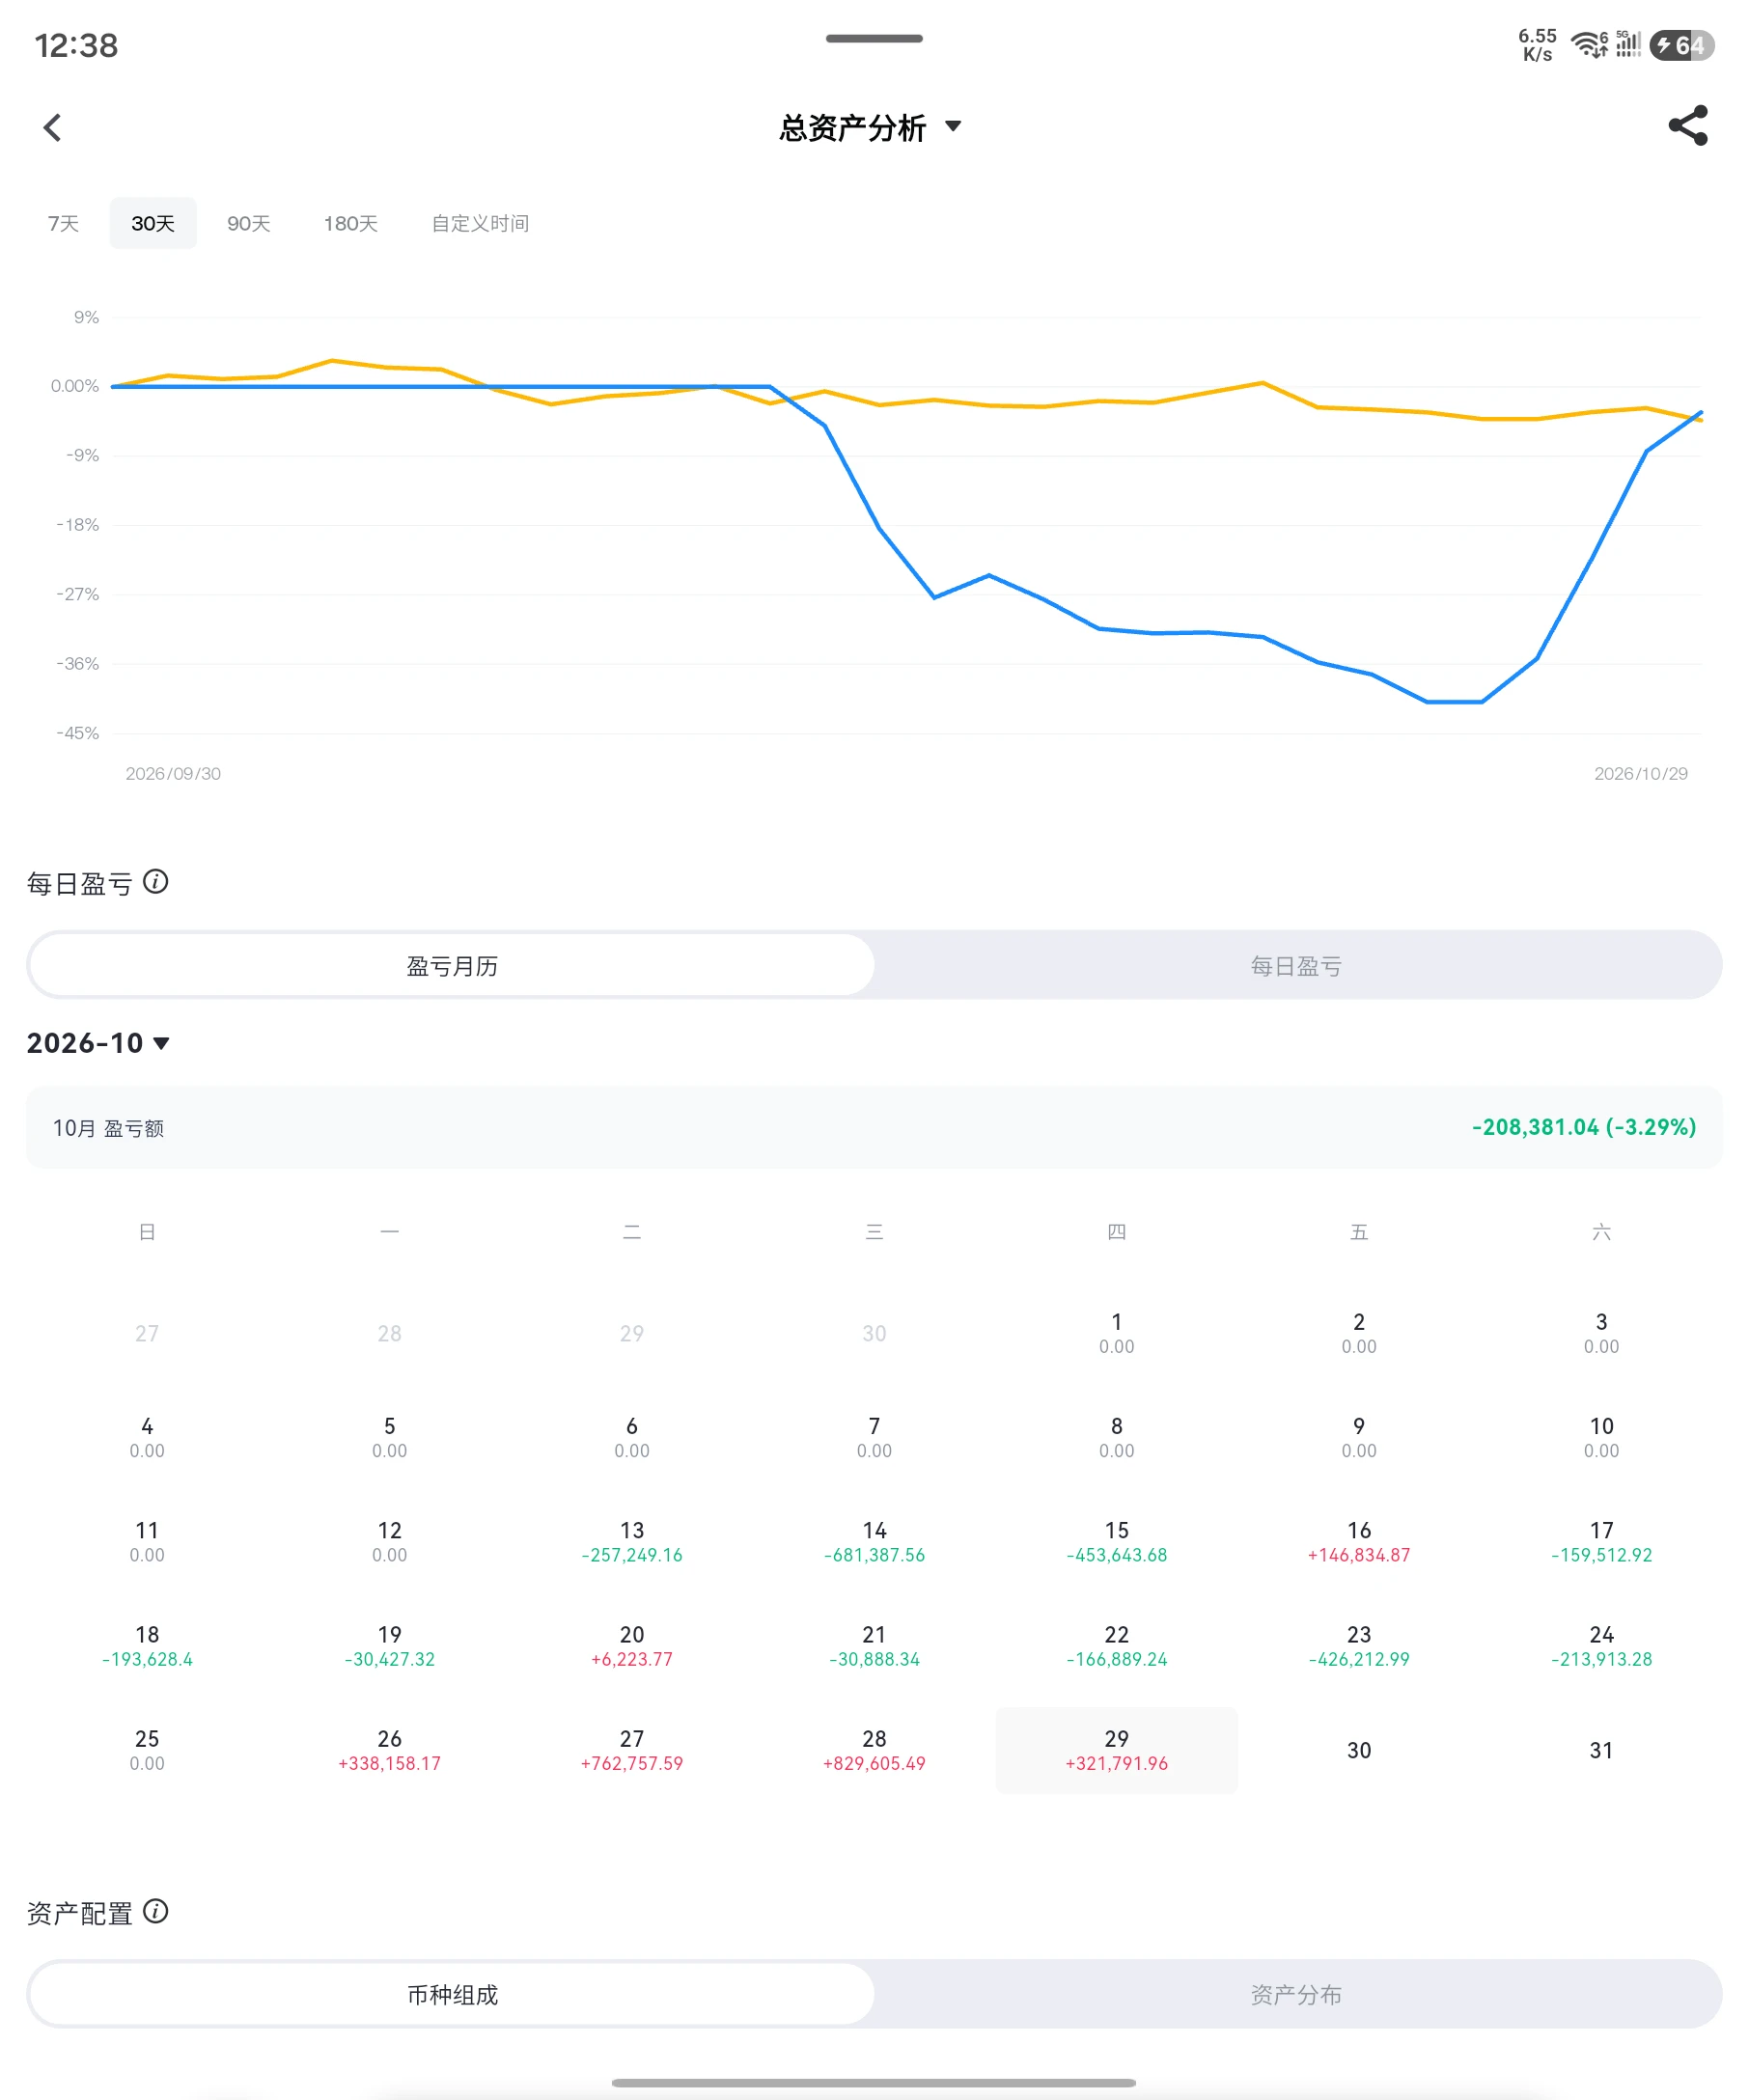Tap info icon beside 资产配置
The width and height of the screenshot is (1749, 2100).
156,1911
